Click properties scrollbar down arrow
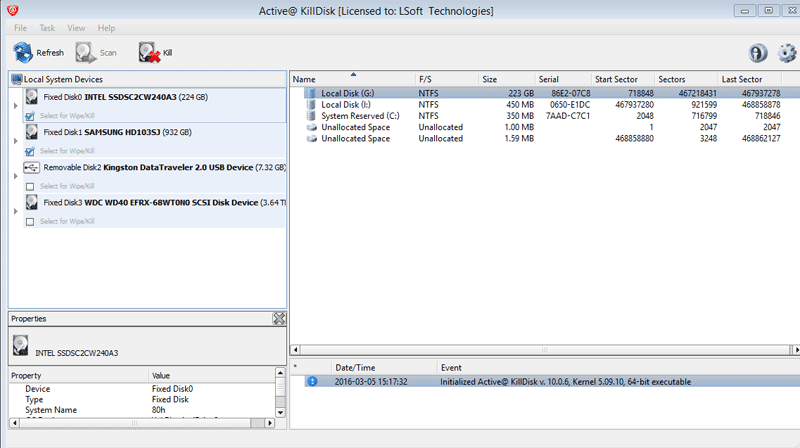The width and height of the screenshot is (800, 448). [x=280, y=412]
